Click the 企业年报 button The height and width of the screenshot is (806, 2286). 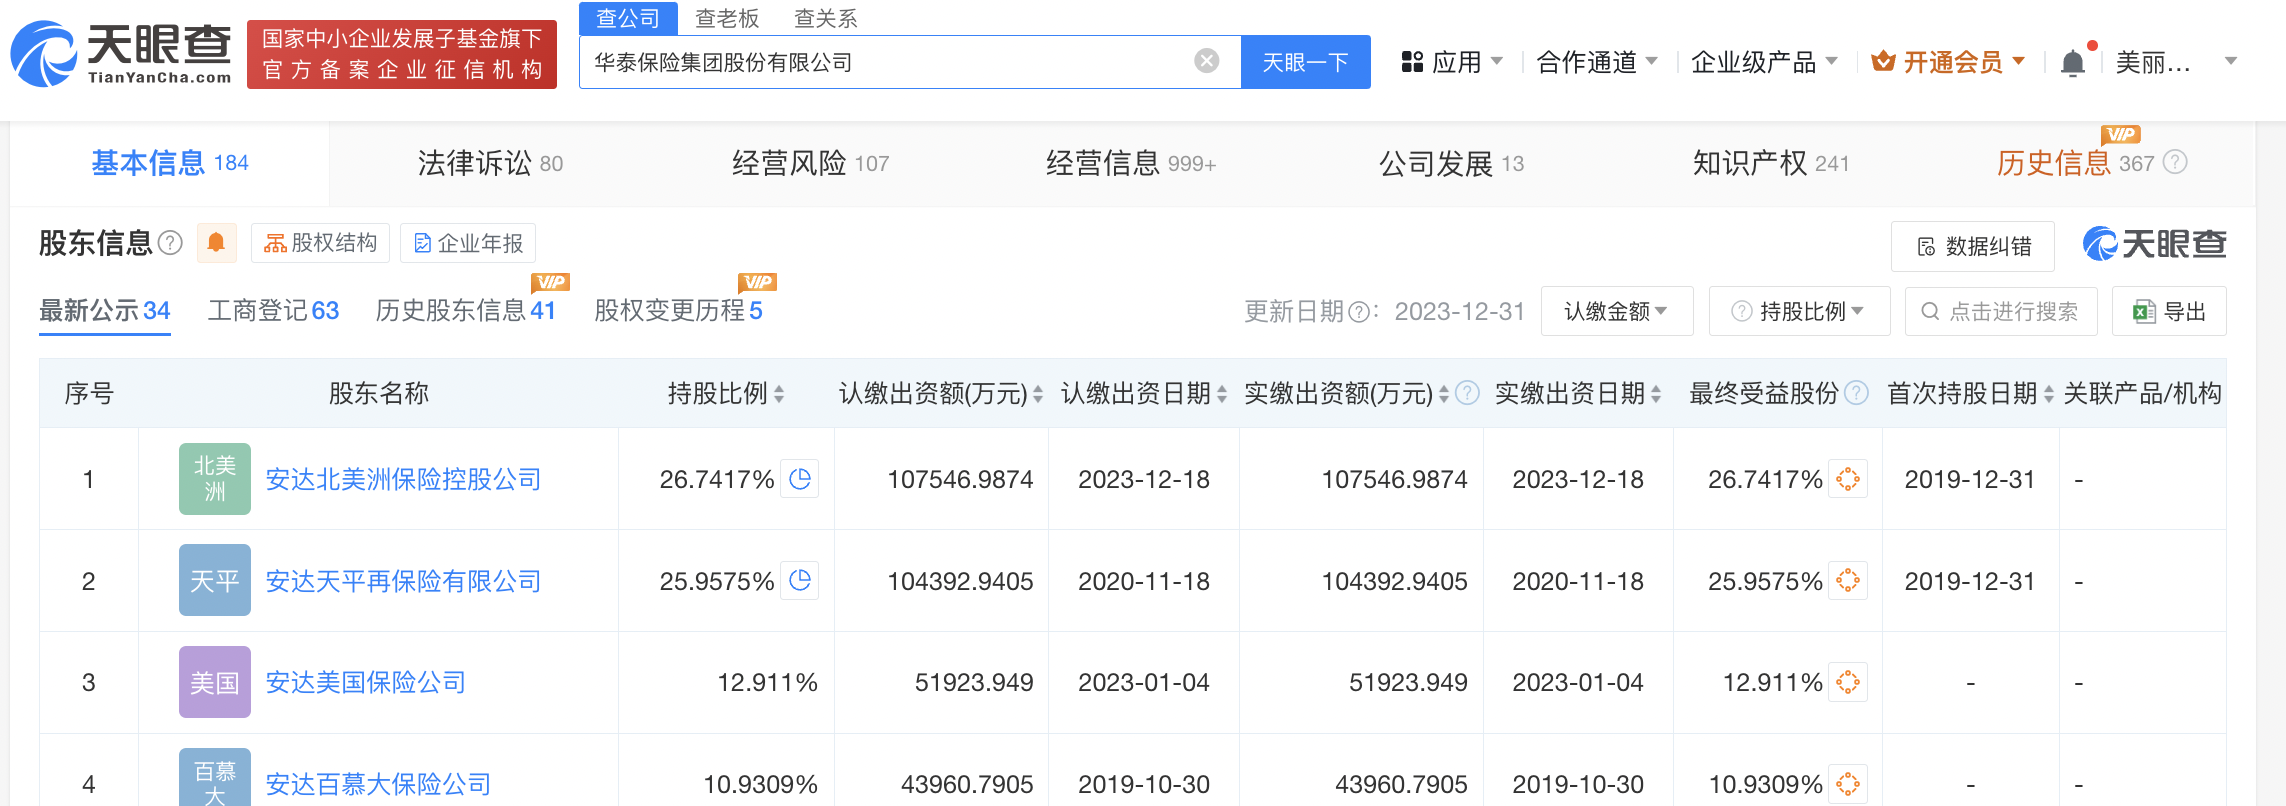(468, 243)
